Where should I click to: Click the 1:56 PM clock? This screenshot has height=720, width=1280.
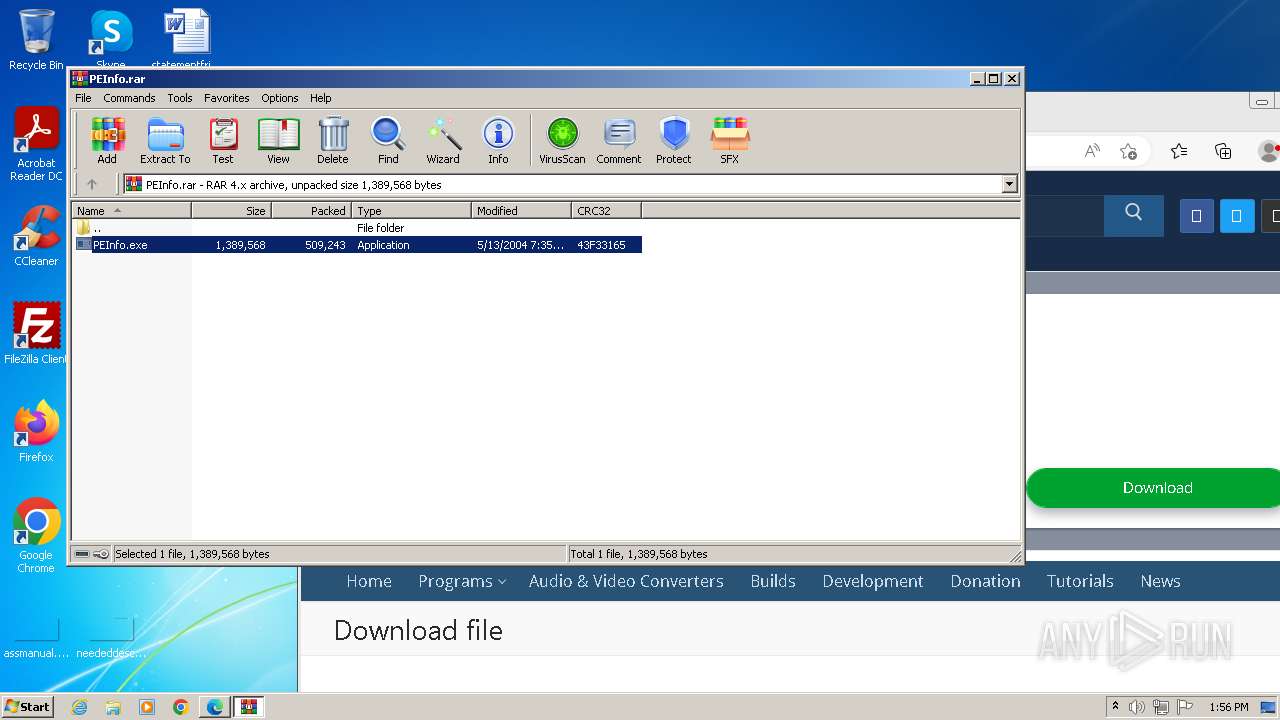tap(1229, 707)
